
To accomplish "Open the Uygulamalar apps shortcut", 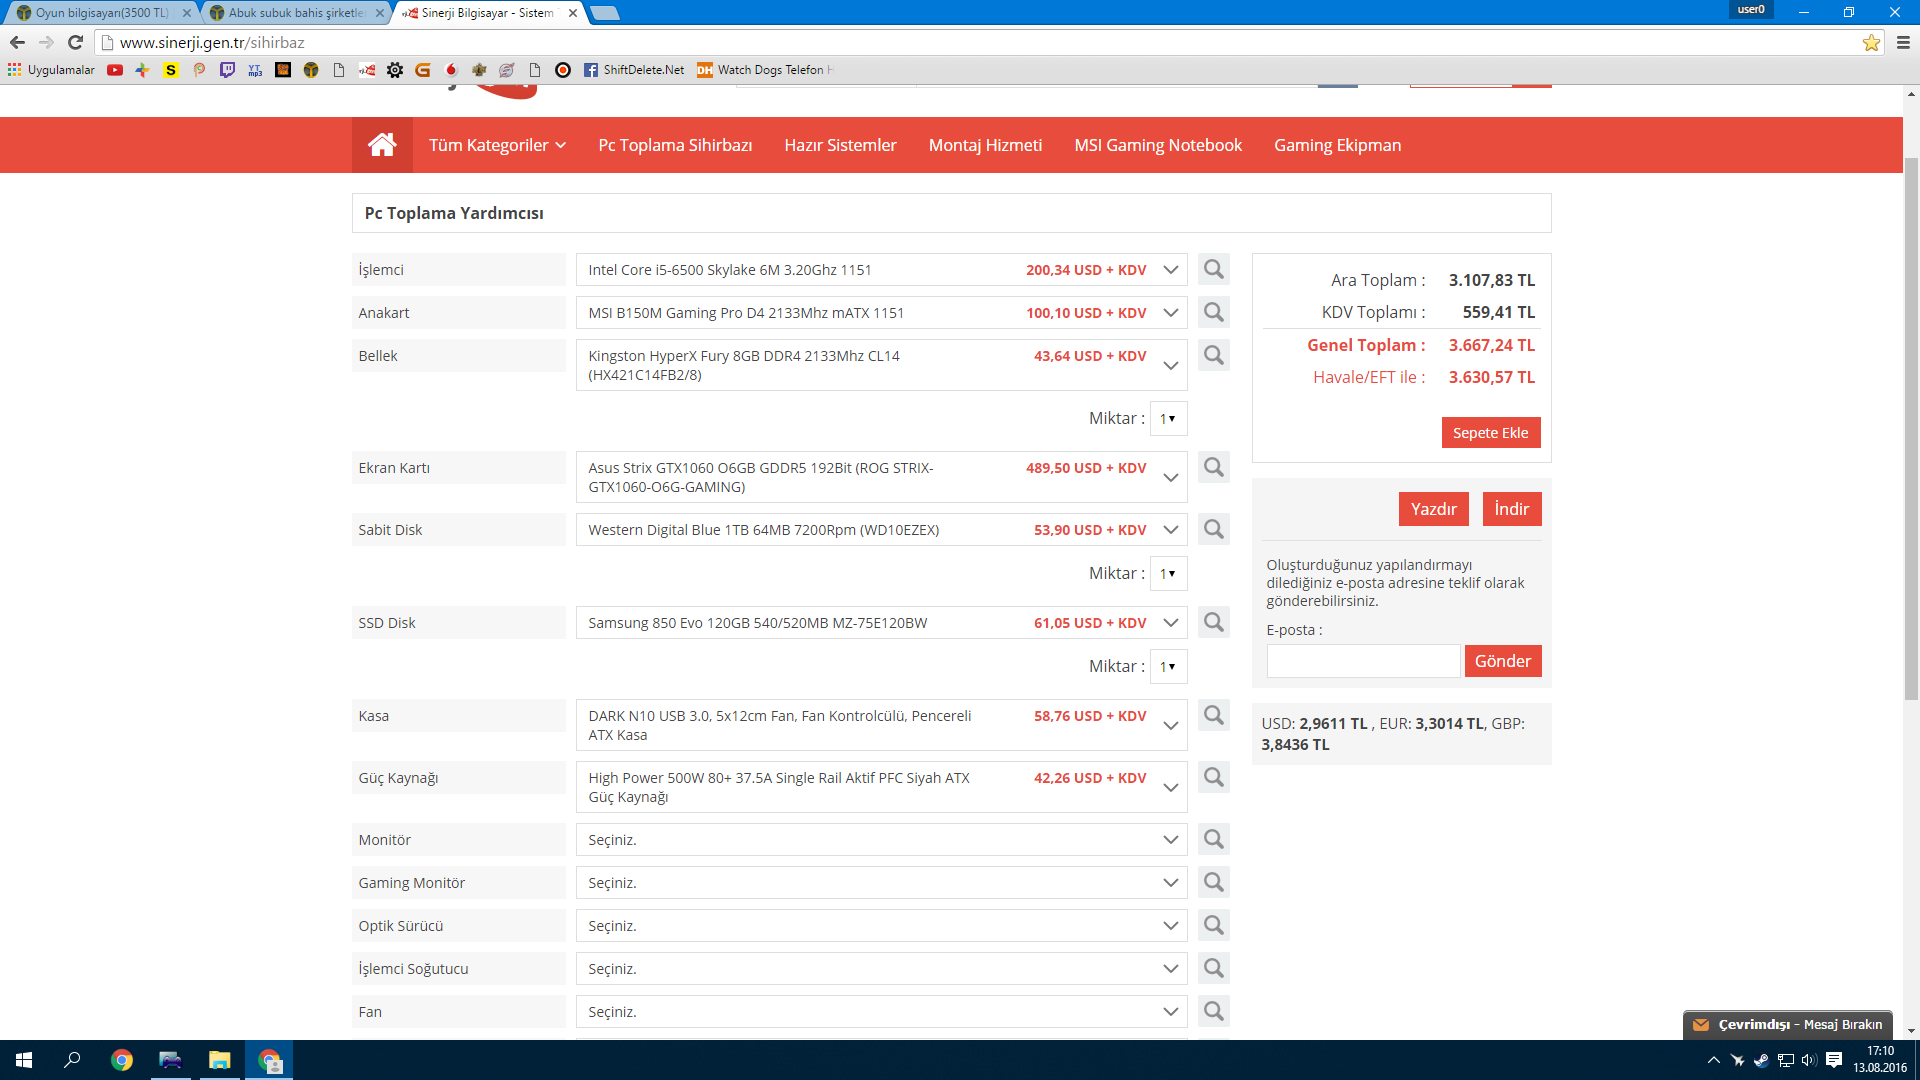I will click(x=51, y=70).
